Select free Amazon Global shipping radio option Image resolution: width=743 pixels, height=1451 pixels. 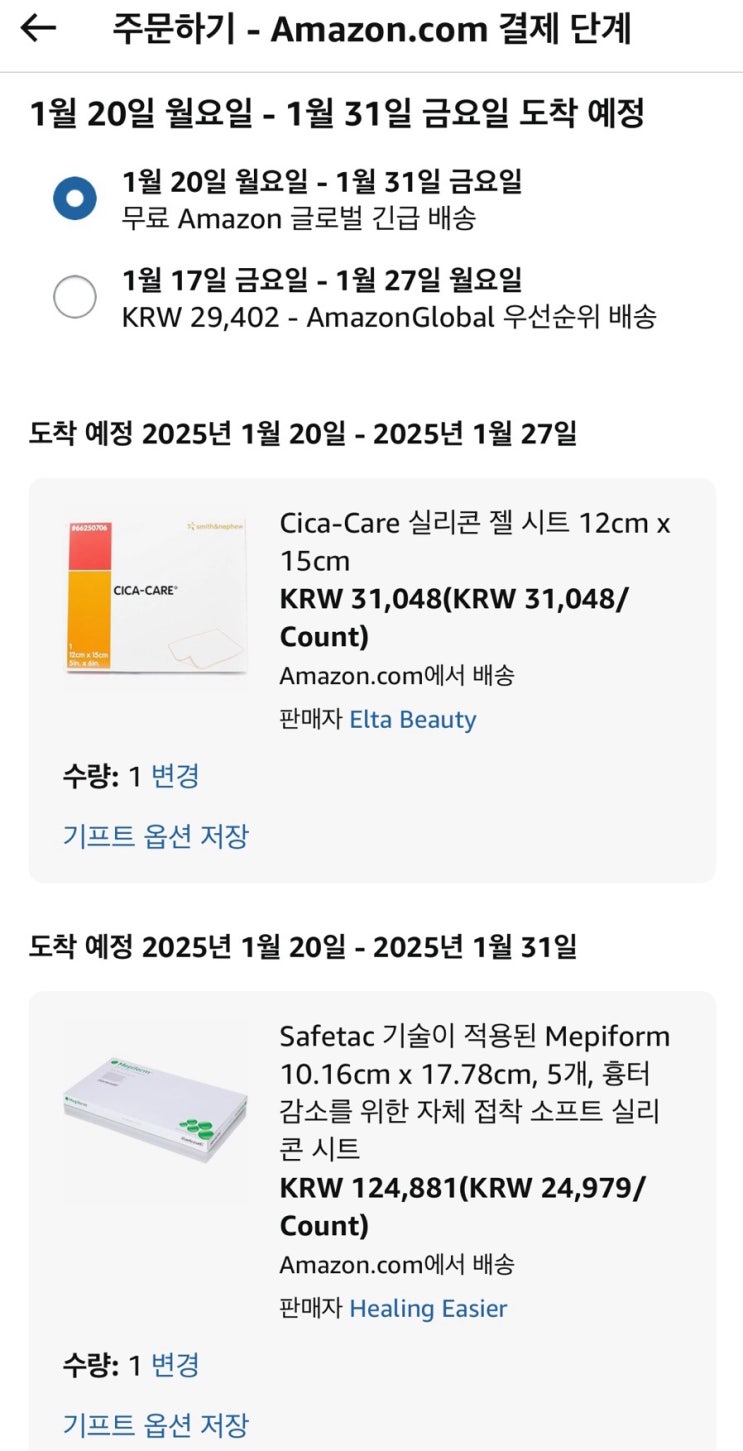[x=75, y=198]
